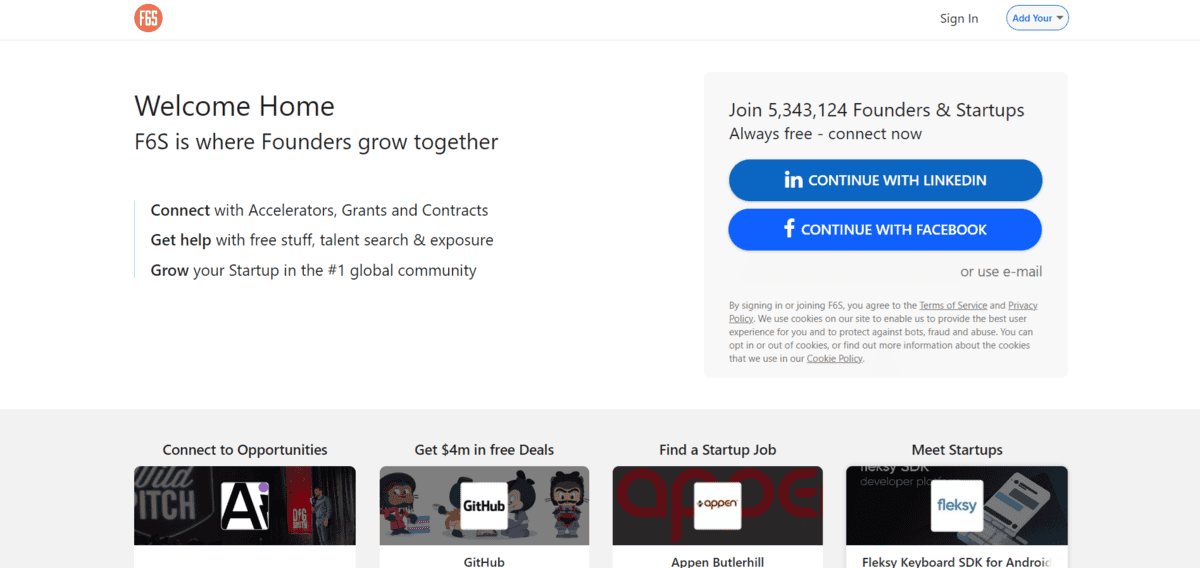Expand the Add Your dropdown

point(1037,18)
